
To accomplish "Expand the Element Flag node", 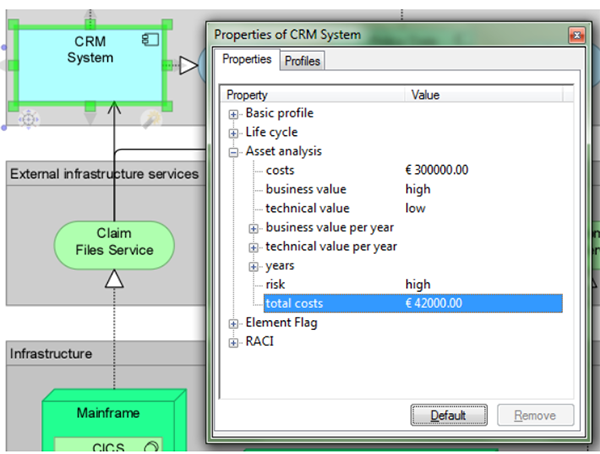I will (233, 323).
